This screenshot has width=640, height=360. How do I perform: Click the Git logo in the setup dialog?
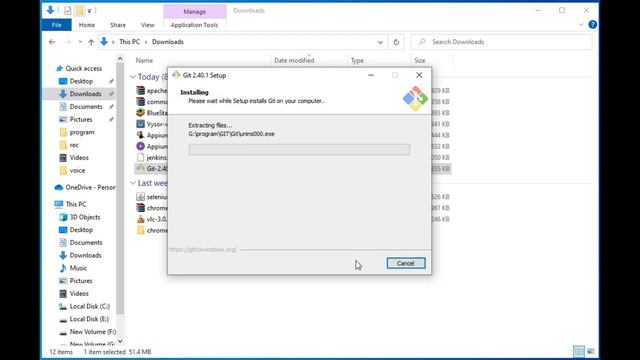(415, 98)
